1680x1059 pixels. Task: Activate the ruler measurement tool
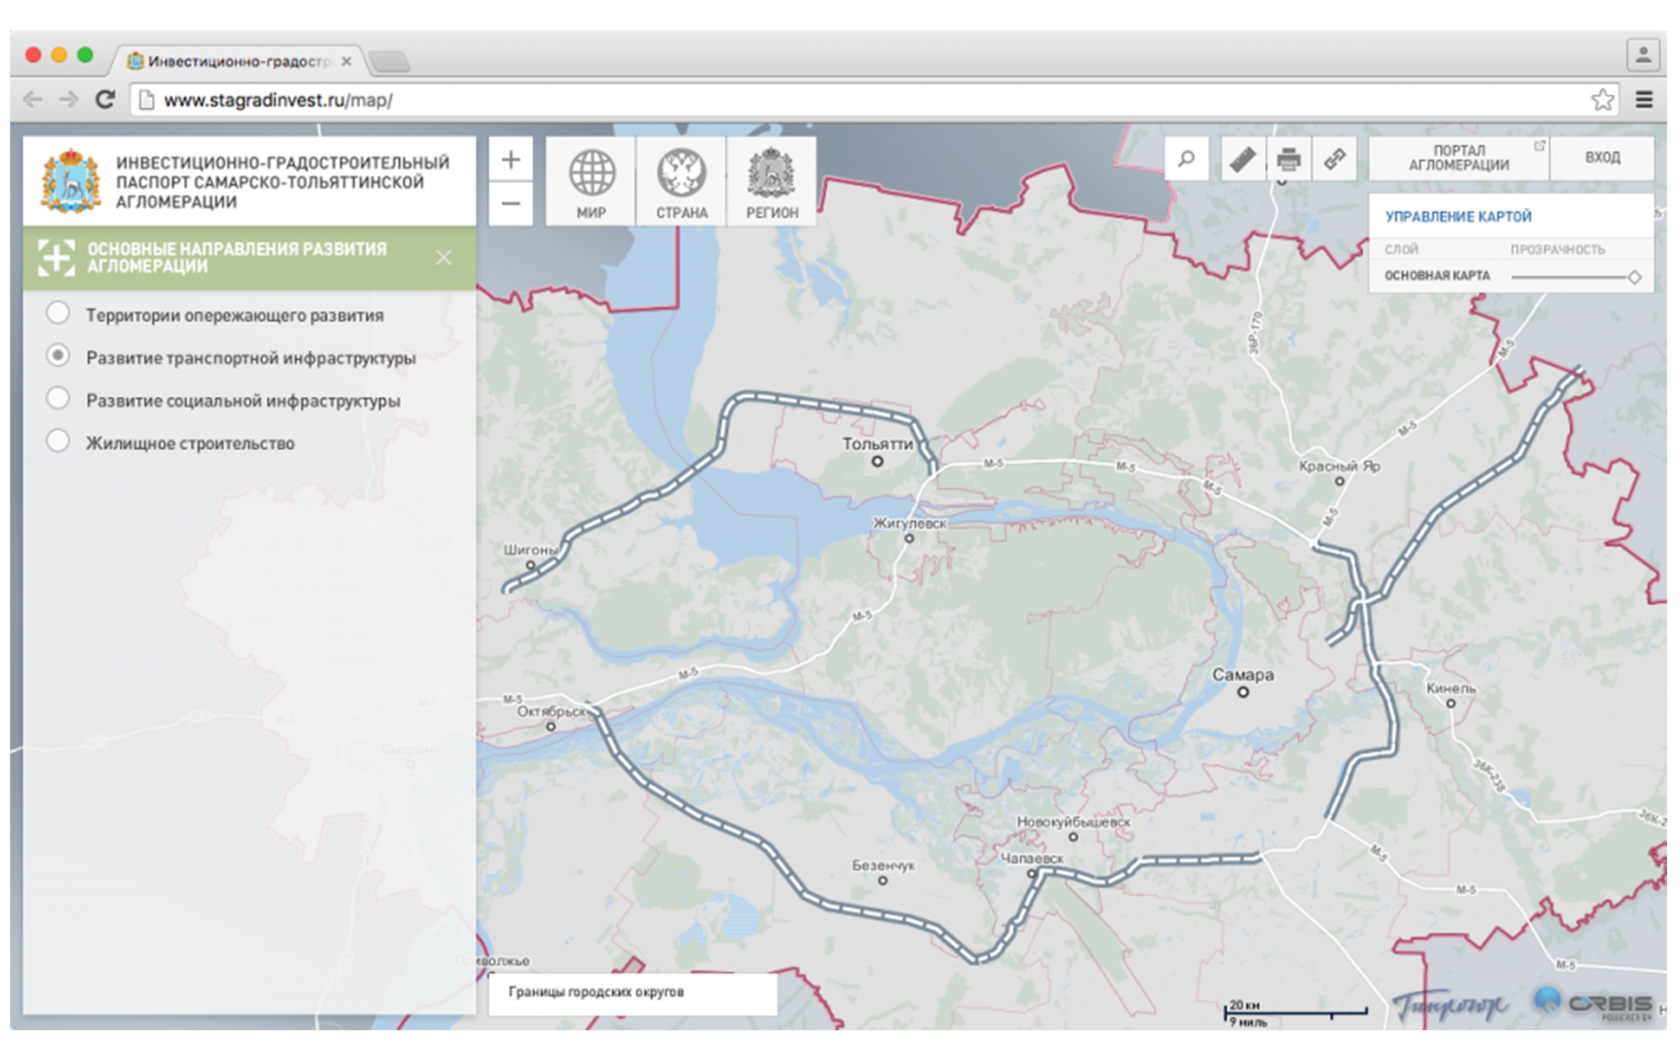pyautogui.click(x=1243, y=158)
